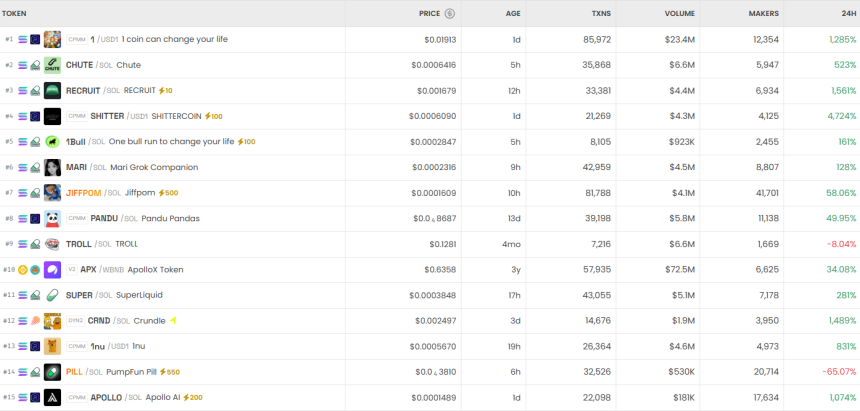This screenshot has width=860, height=411.
Task: Sort by the MAKERS column header
Action: tap(763, 14)
